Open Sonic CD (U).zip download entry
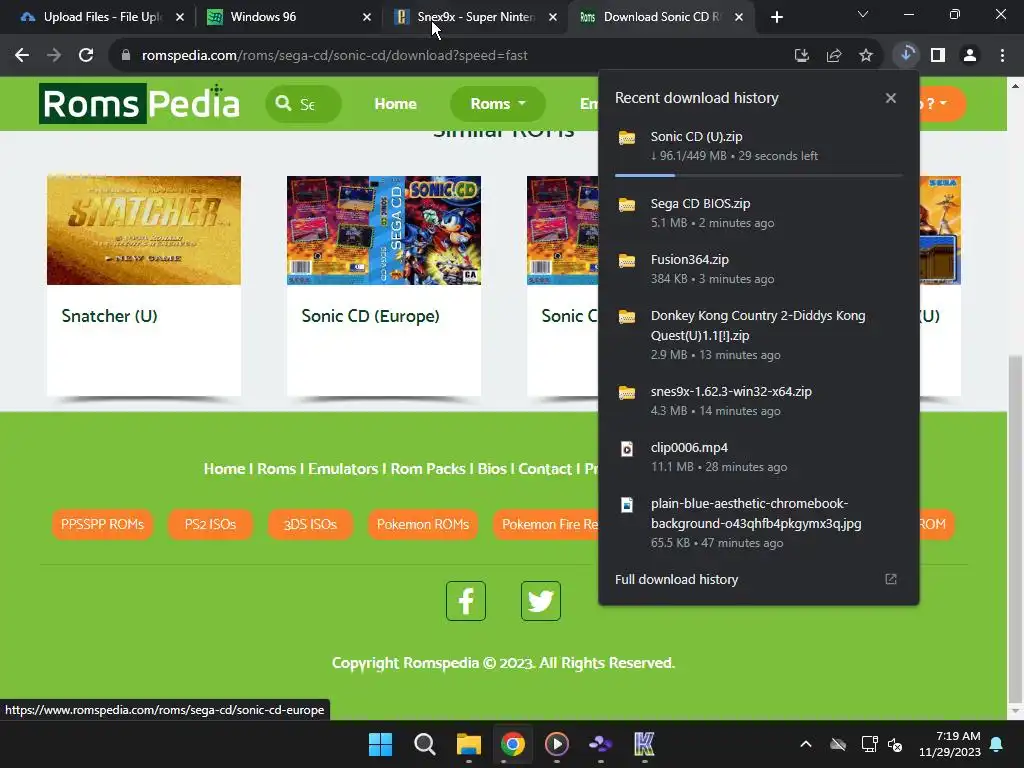The image size is (1024, 768). (x=758, y=146)
